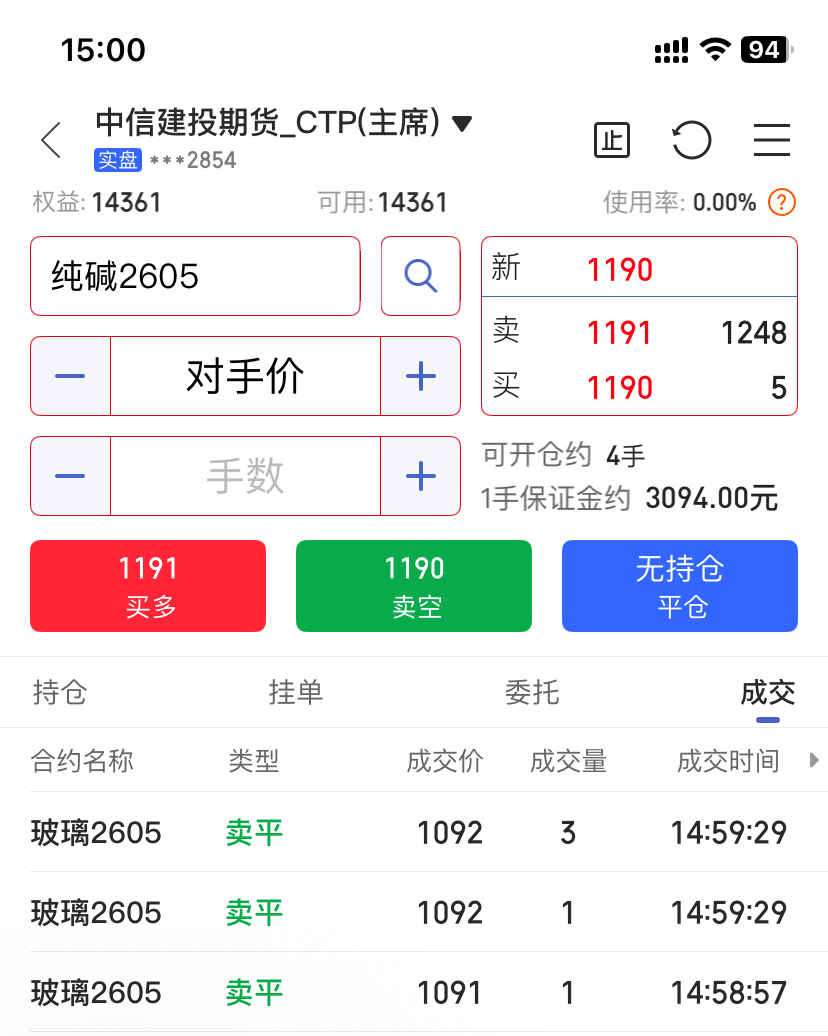The width and height of the screenshot is (828, 1036).
Task: Open the hamburger menu icon
Action: pyautogui.click(x=772, y=140)
